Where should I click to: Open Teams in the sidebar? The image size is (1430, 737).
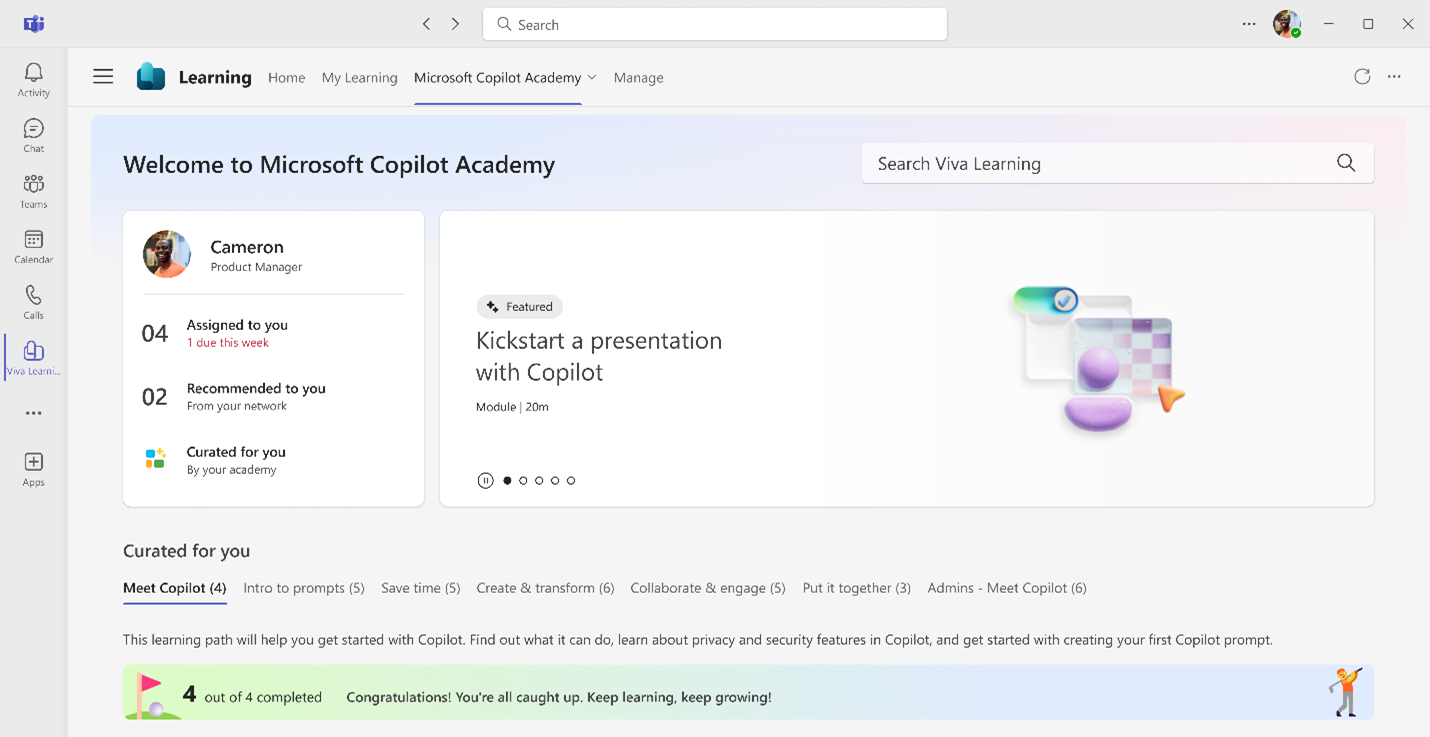(x=34, y=191)
